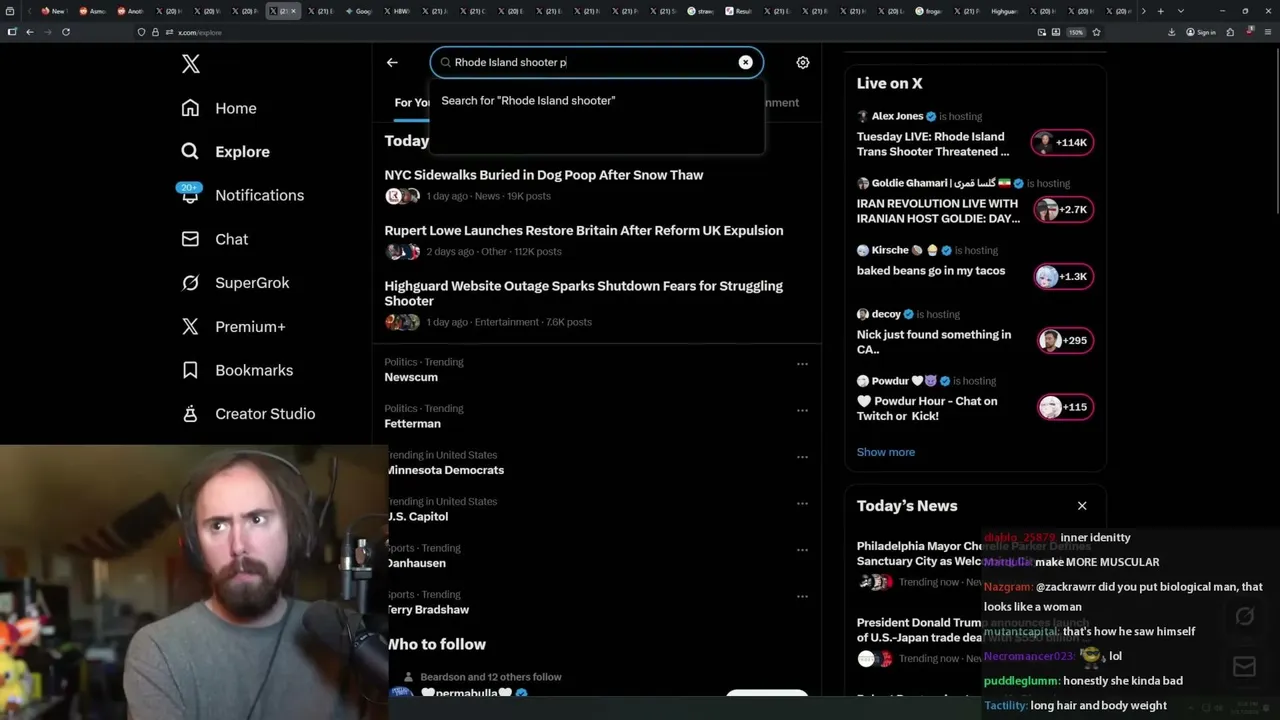Open more options for Newscum trend

tap(802, 364)
